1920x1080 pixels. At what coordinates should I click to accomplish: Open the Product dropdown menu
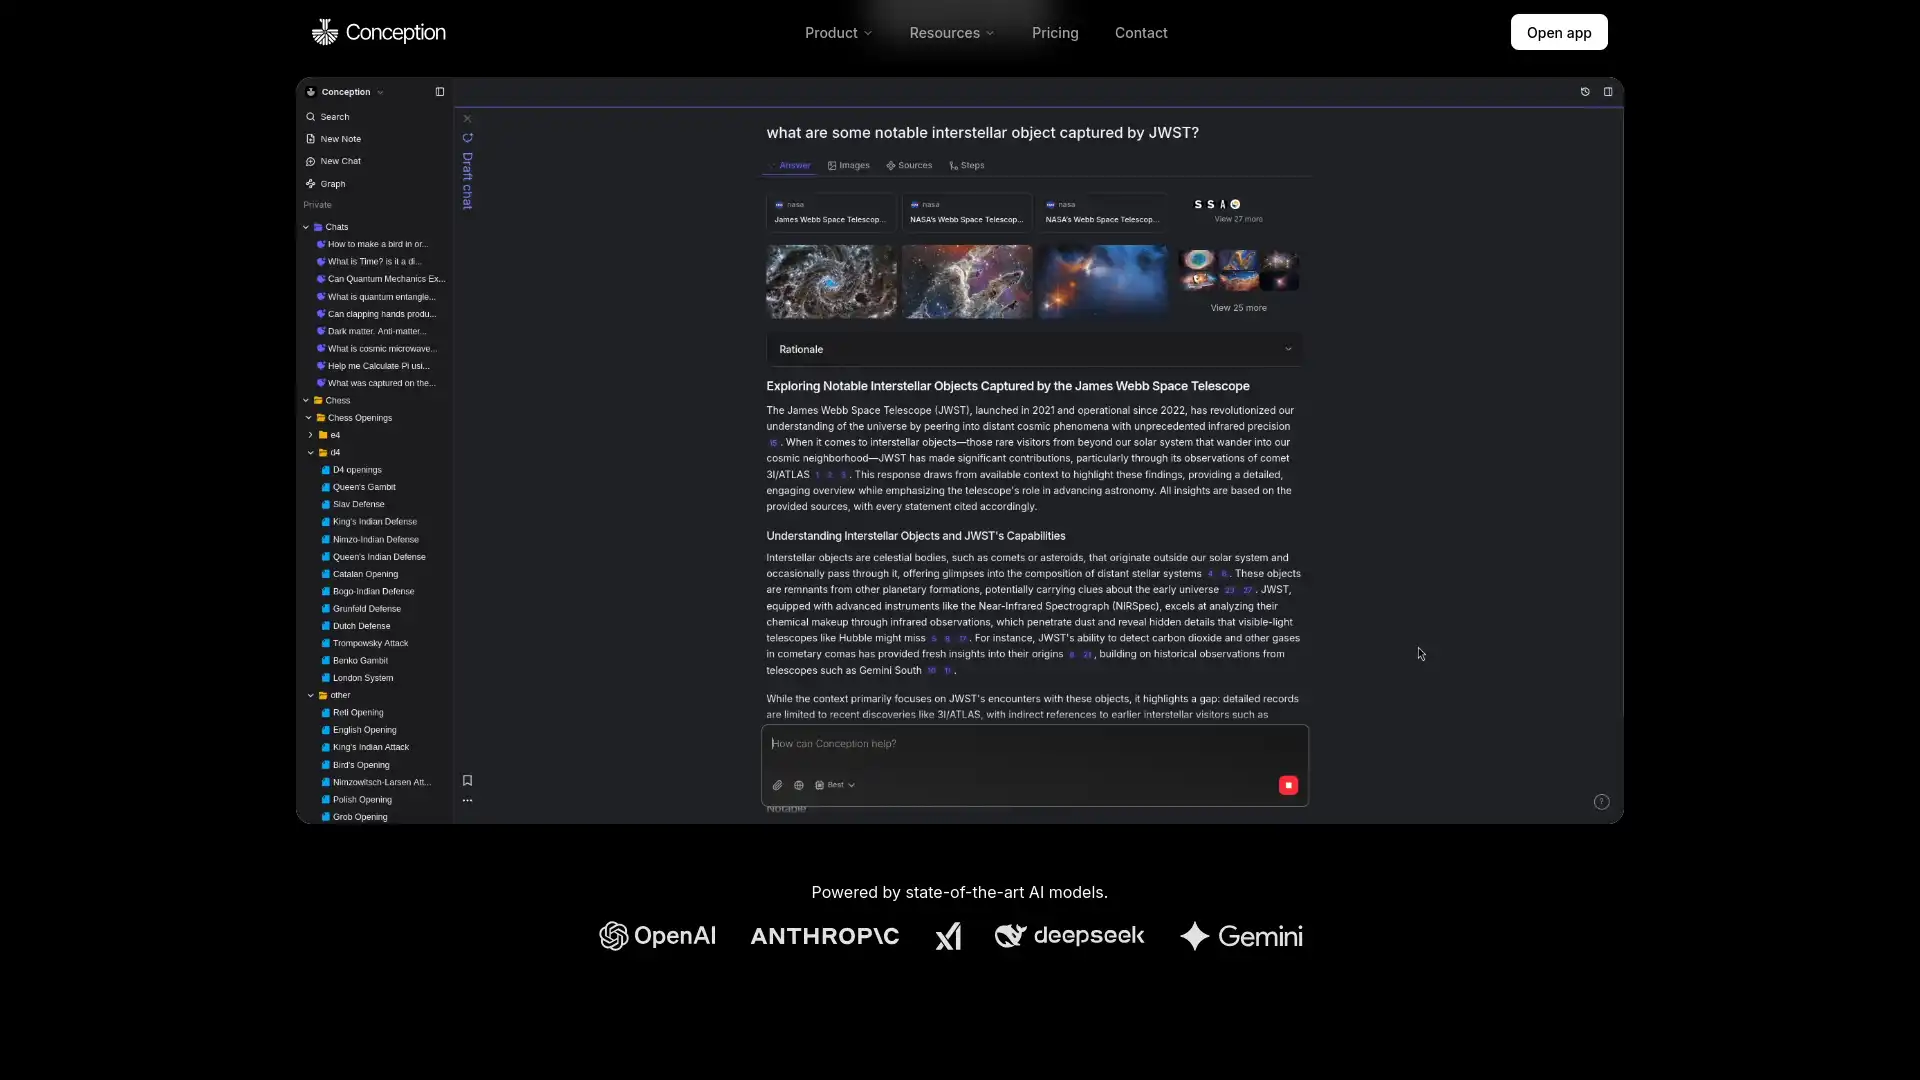tap(838, 33)
